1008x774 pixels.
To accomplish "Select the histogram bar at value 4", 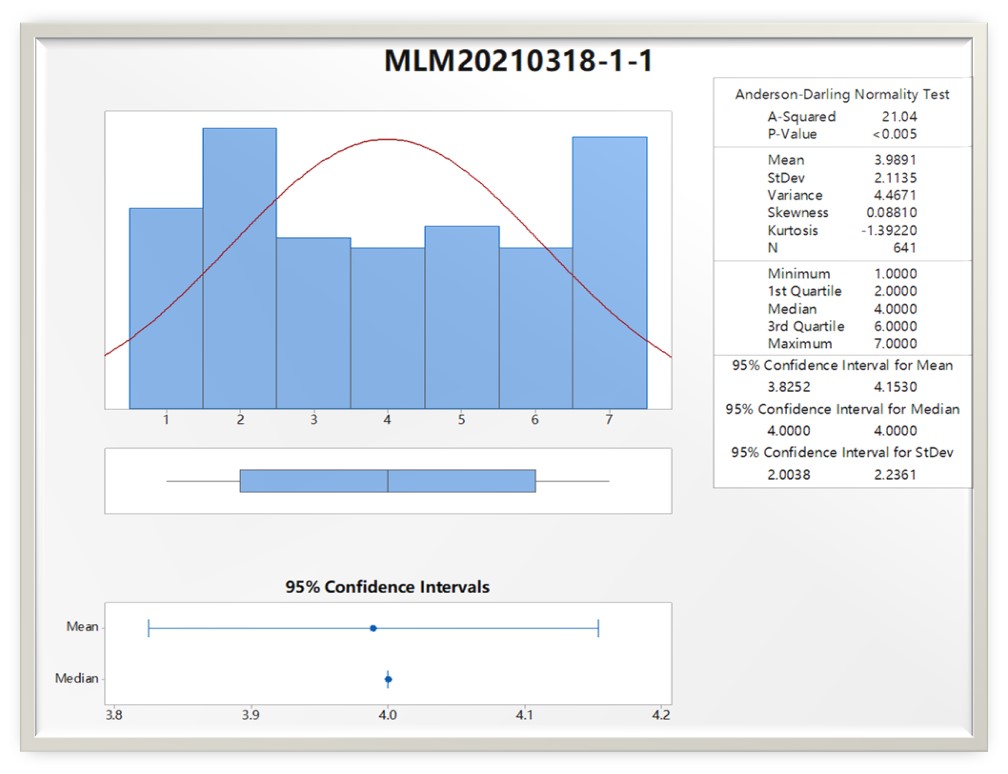I will point(387,328).
